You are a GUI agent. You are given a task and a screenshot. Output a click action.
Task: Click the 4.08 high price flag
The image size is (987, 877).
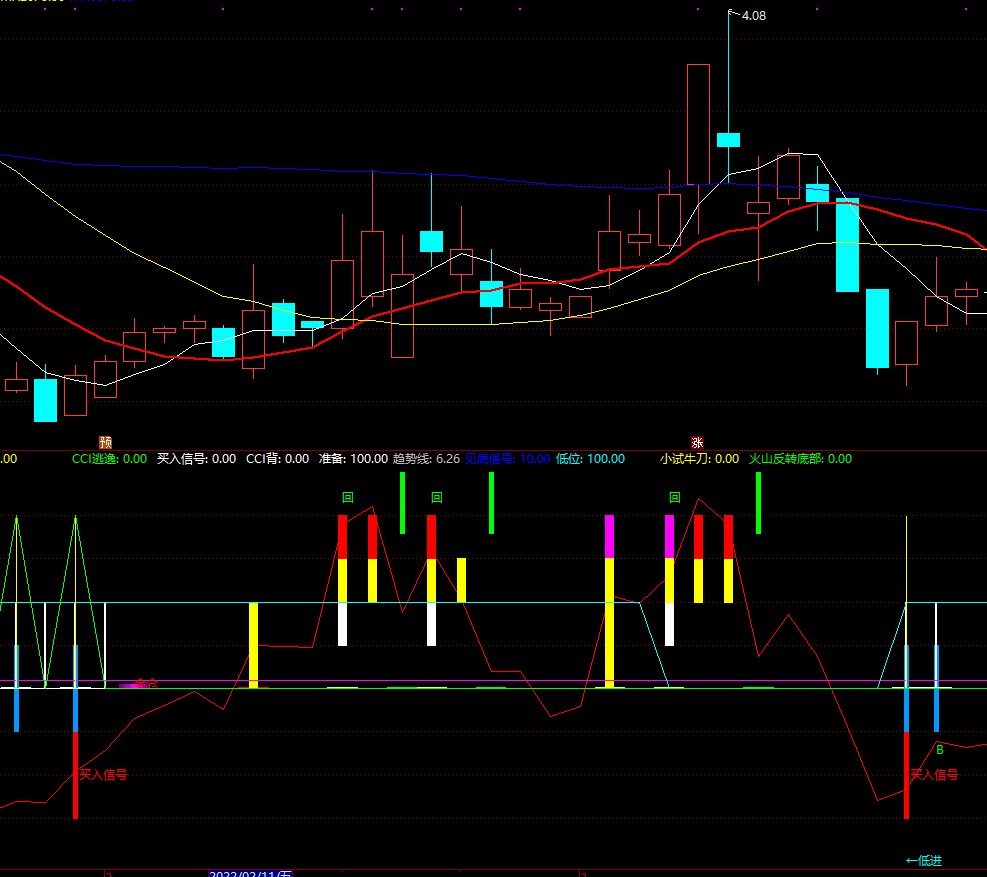pos(753,16)
